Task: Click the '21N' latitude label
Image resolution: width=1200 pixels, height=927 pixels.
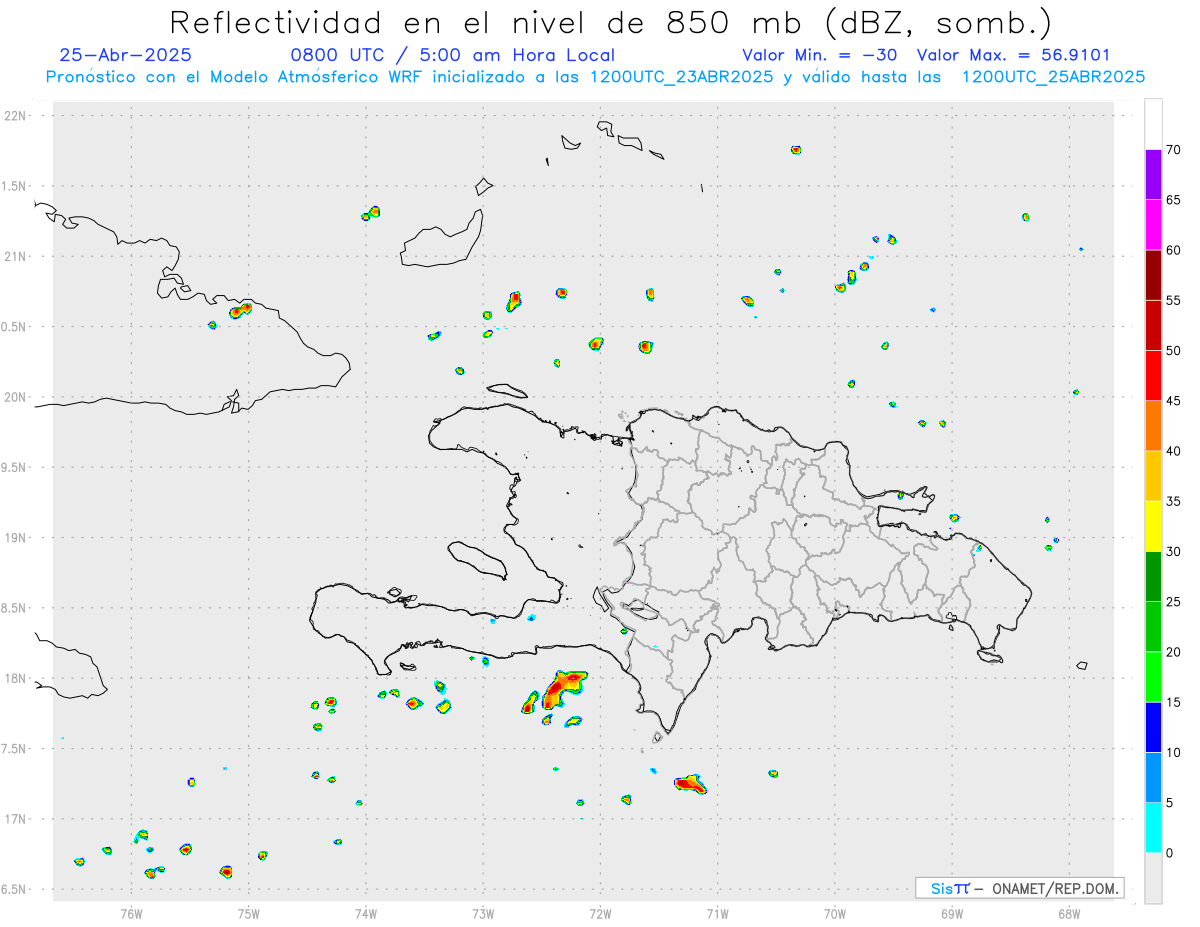Action: (x=17, y=256)
